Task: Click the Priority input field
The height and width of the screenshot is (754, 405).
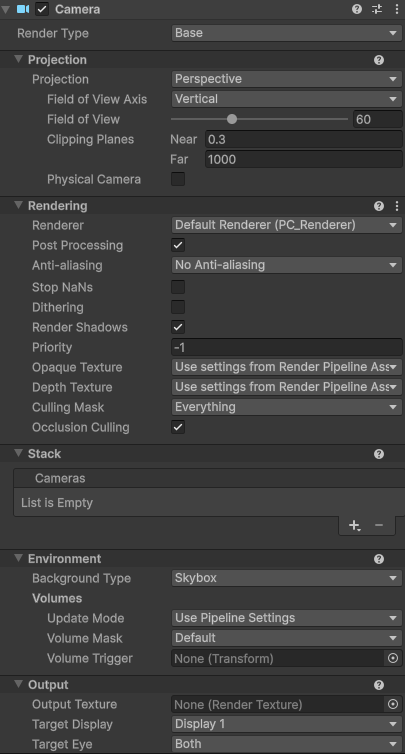Action: (x=287, y=347)
